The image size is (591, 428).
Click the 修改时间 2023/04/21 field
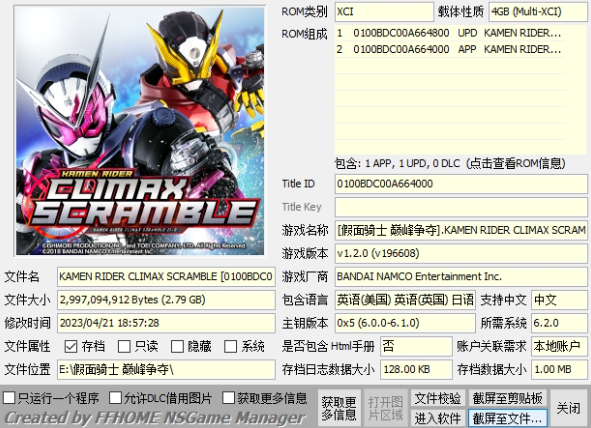(166, 323)
